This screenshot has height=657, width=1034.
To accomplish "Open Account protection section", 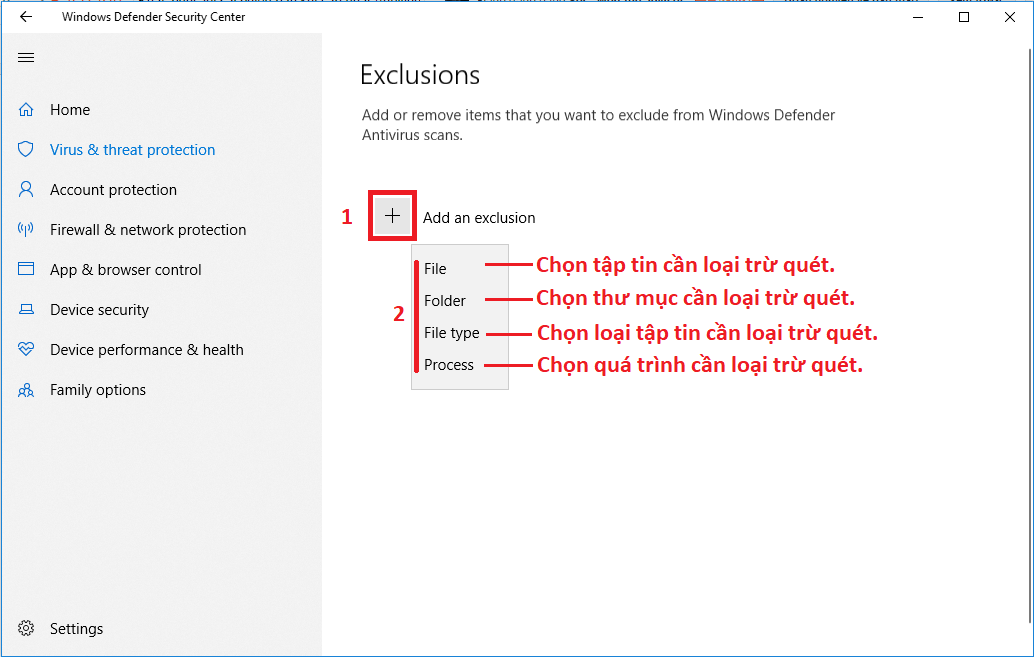I will [113, 190].
